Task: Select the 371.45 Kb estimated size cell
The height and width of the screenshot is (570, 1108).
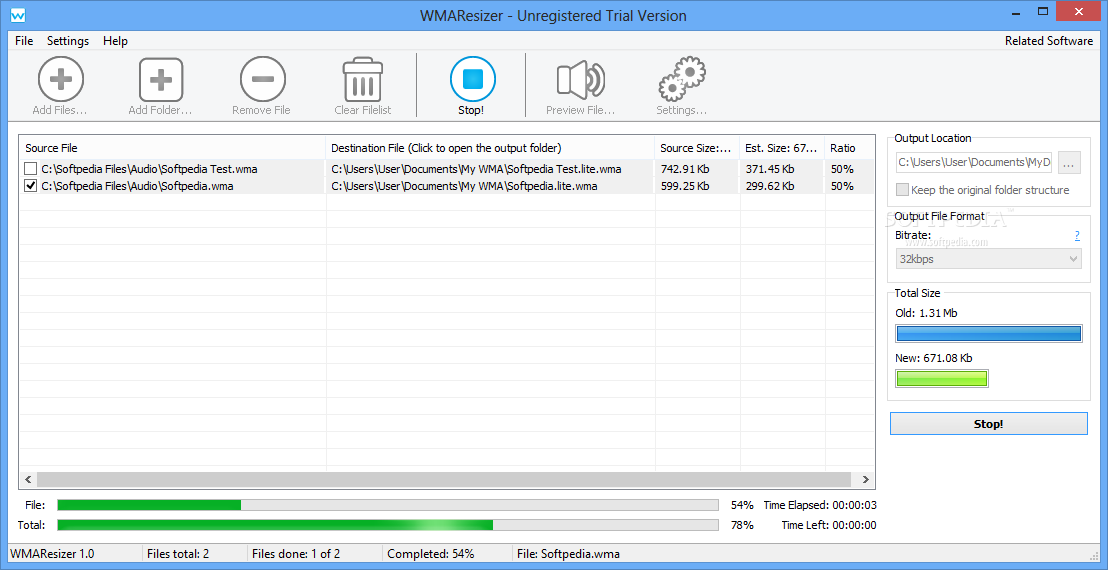Action: pos(770,169)
